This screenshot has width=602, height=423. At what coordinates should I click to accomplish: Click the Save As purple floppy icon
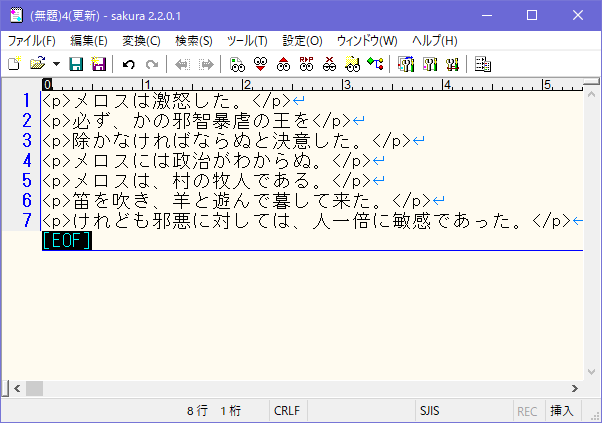tap(99, 64)
